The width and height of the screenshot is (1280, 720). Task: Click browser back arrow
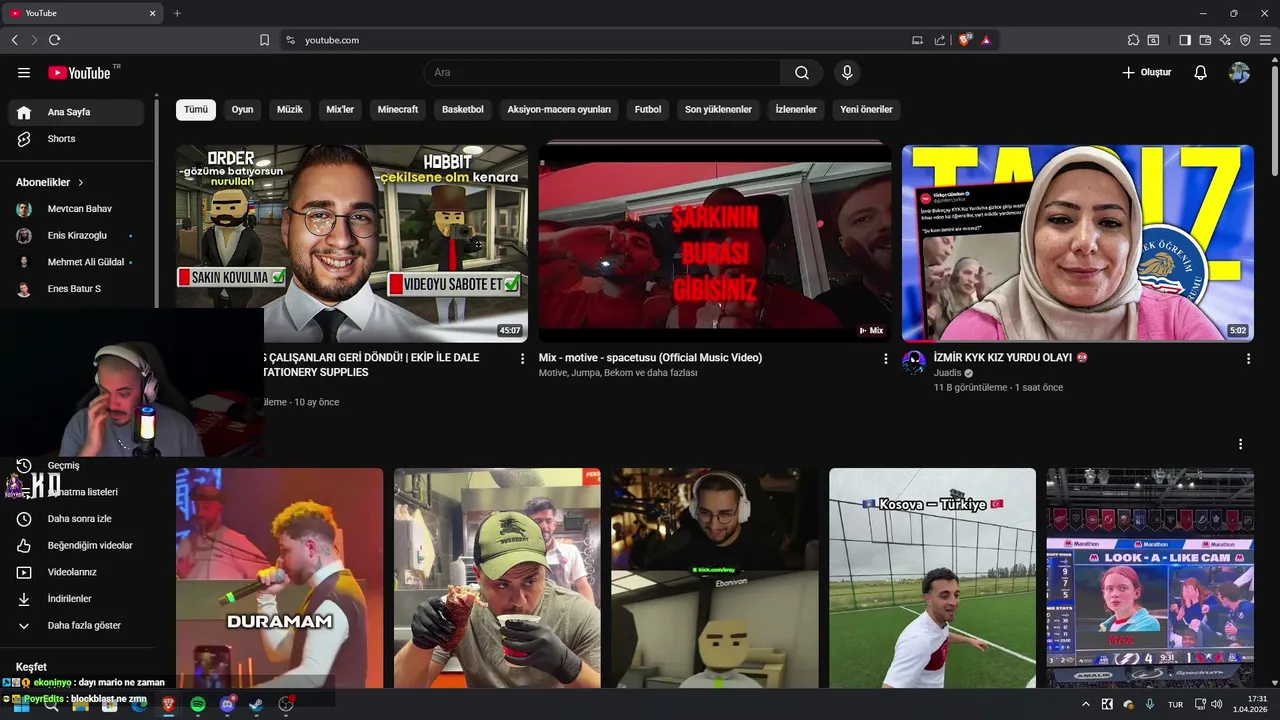tap(15, 40)
